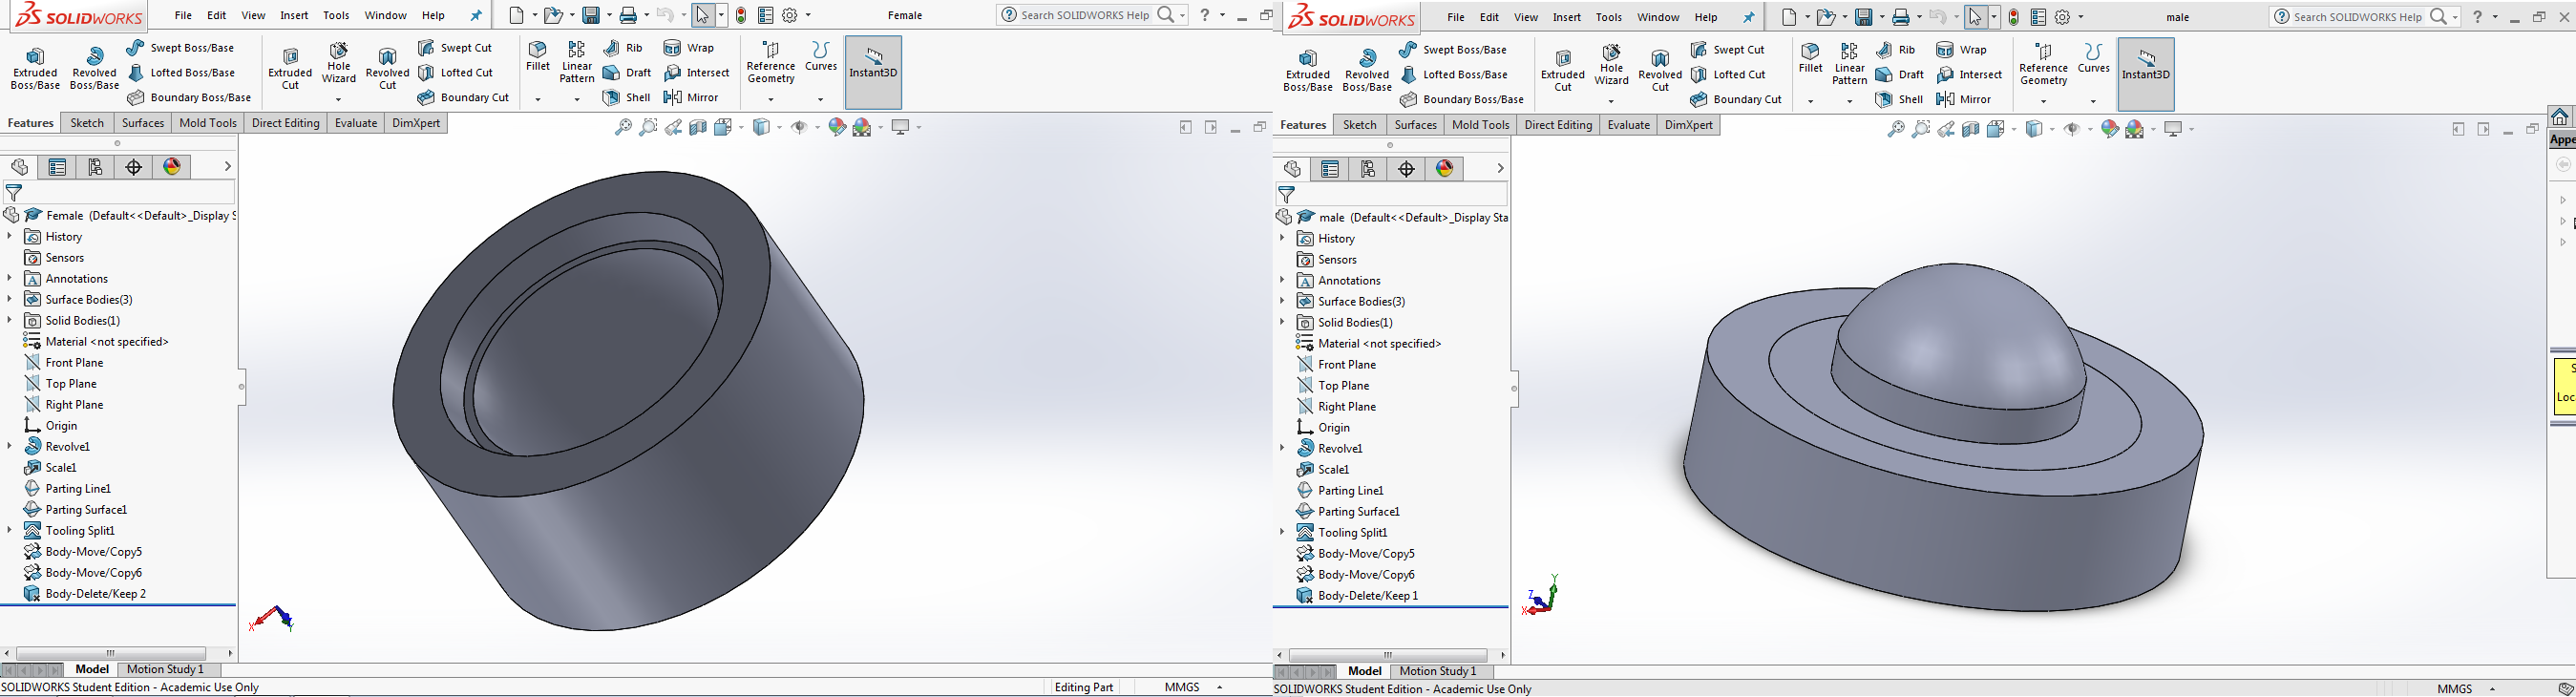Open Options gear in male window toolbar
The height and width of the screenshot is (697, 2576).
(x=2062, y=18)
